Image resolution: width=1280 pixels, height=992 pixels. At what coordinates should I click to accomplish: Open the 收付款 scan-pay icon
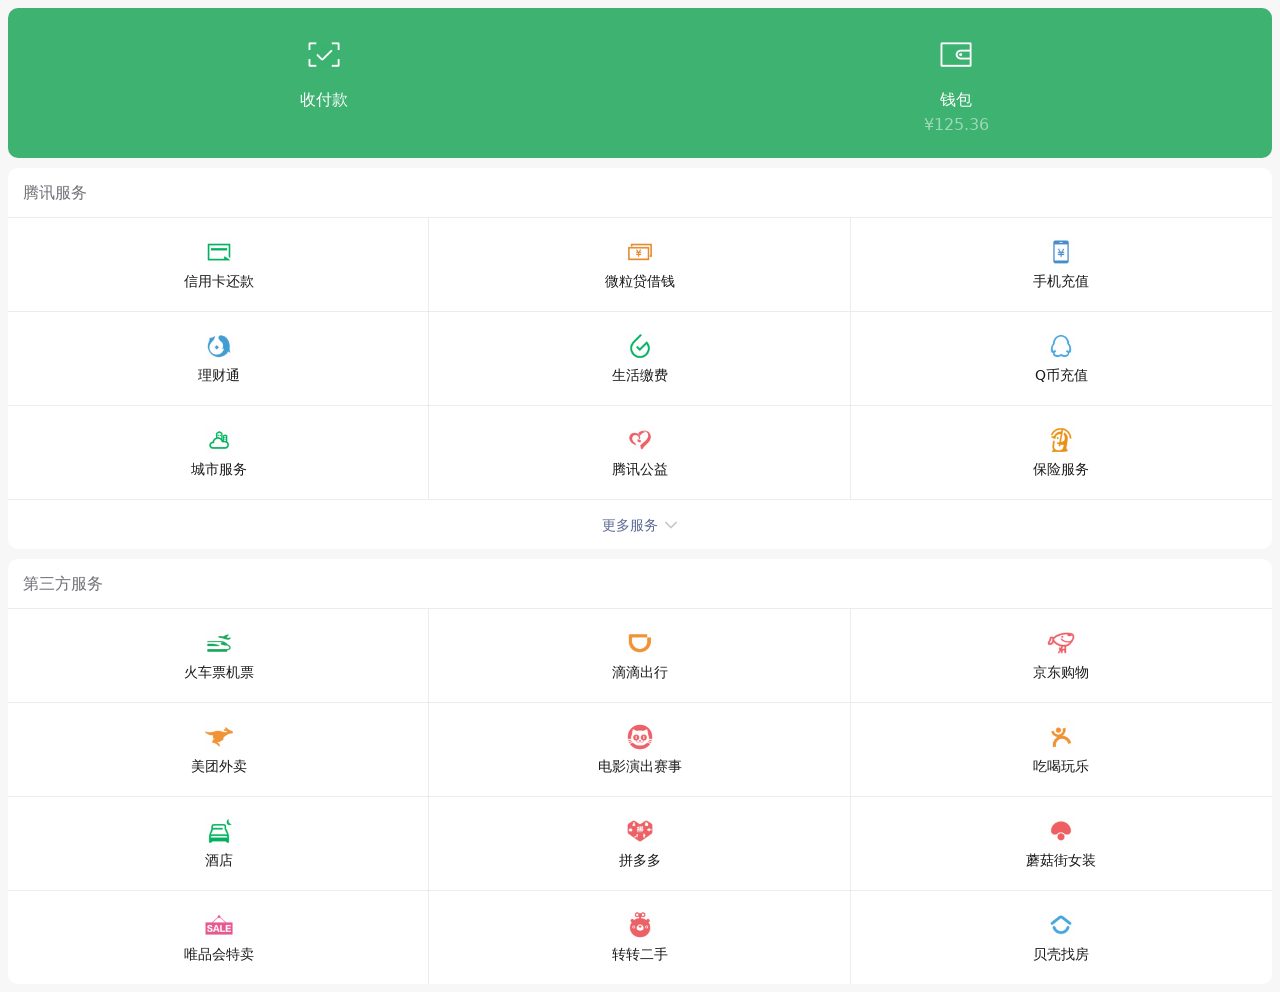pos(324,55)
